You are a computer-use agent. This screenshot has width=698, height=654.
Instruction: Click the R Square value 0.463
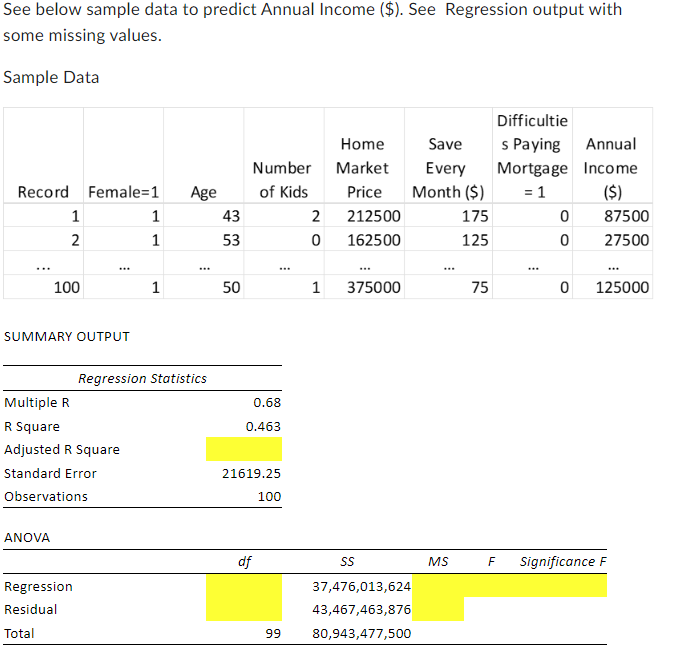[263, 427]
